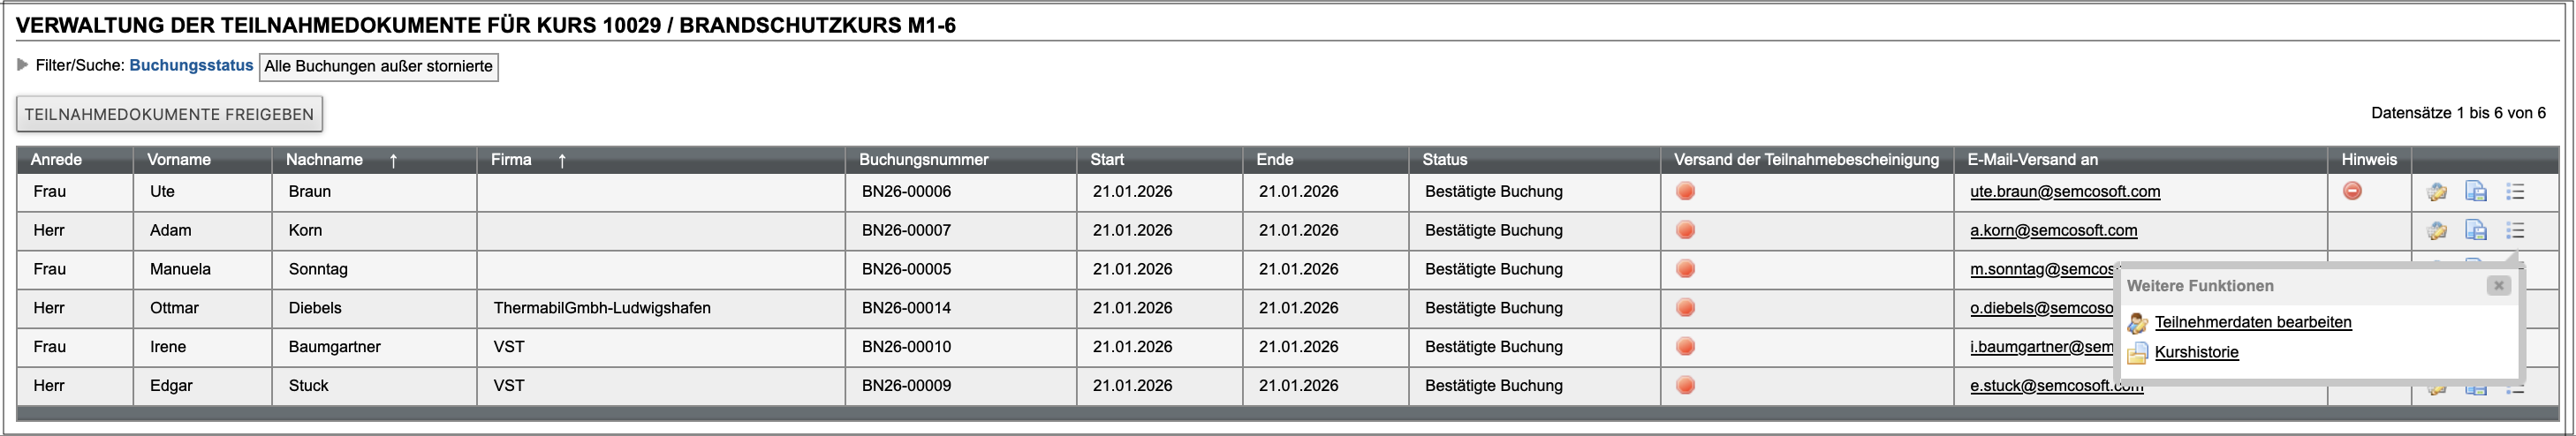
Task: Click red Hinweis warning icon for Ute Braun
Action: (x=2352, y=191)
